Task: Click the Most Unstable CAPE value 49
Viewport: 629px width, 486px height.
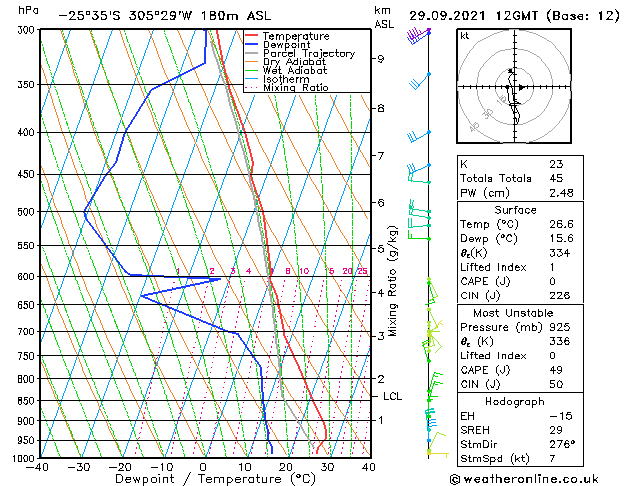Action: 556,370
